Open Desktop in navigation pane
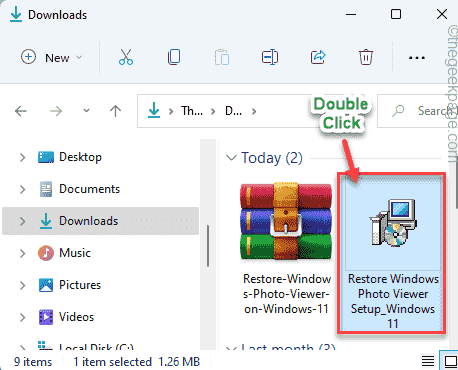Image resolution: width=458 pixels, height=370 pixels. point(80,157)
